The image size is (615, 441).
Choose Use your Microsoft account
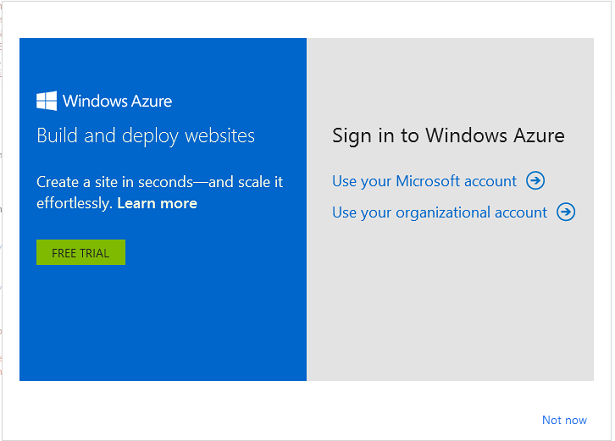(x=424, y=181)
